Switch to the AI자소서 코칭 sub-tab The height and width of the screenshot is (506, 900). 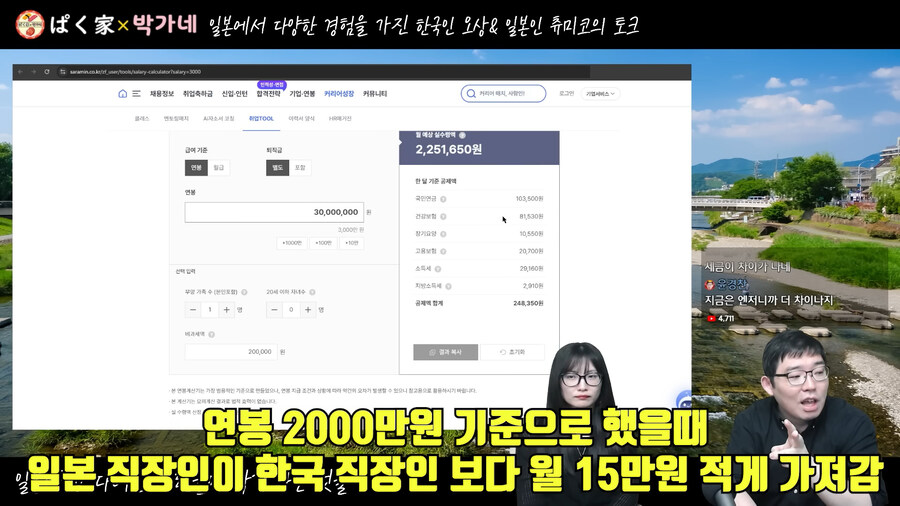click(219, 119)
